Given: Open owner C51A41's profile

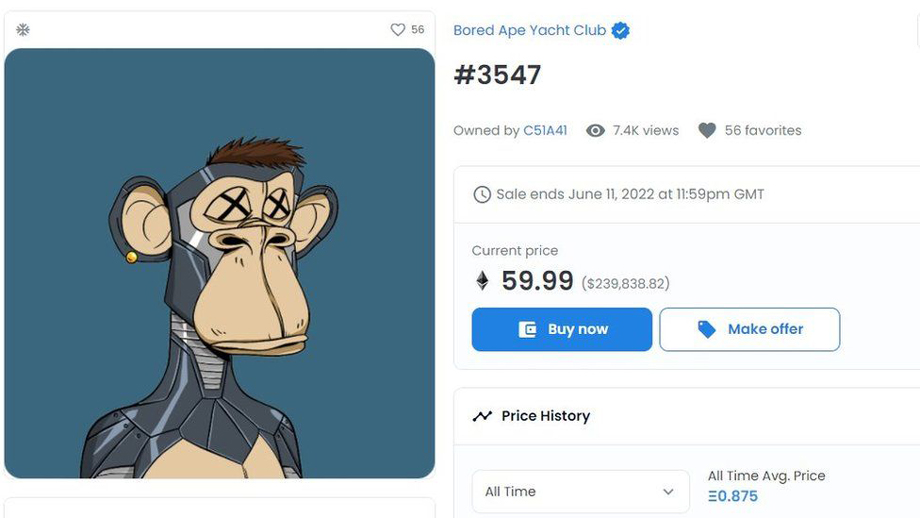Looking at the screenshot, I should click(545, 130).
